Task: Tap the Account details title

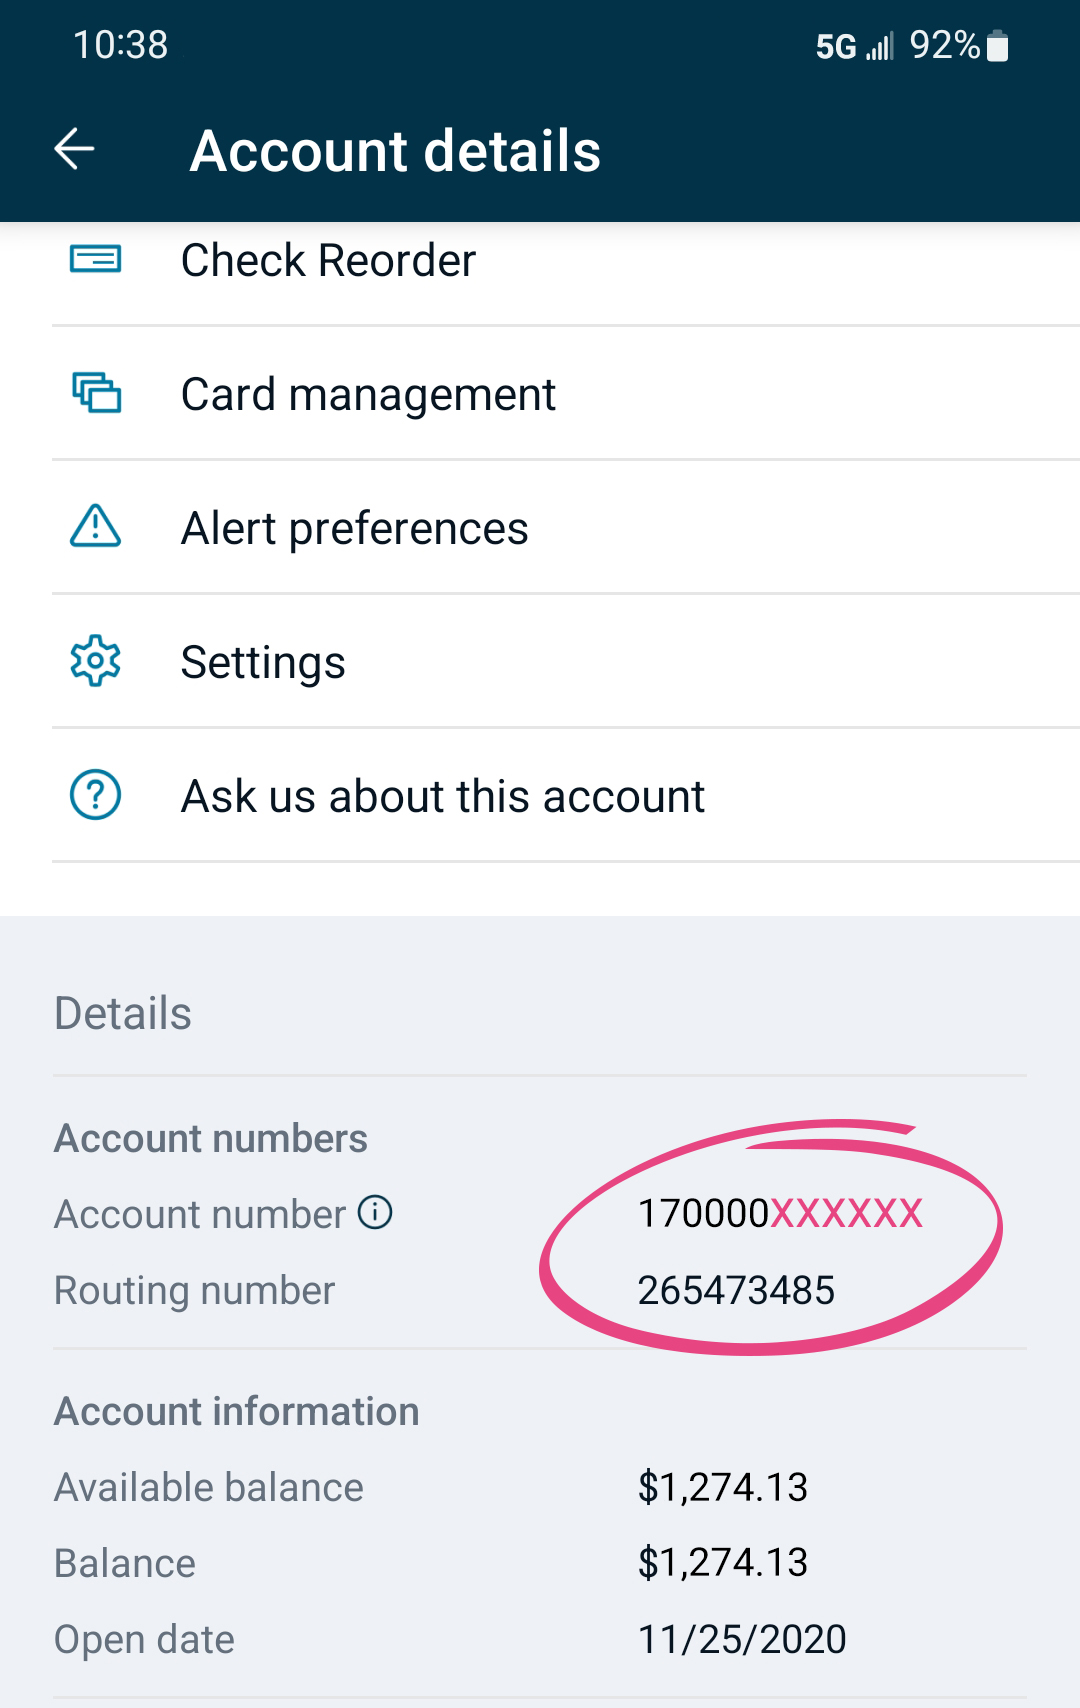Action: click(395, 151)
